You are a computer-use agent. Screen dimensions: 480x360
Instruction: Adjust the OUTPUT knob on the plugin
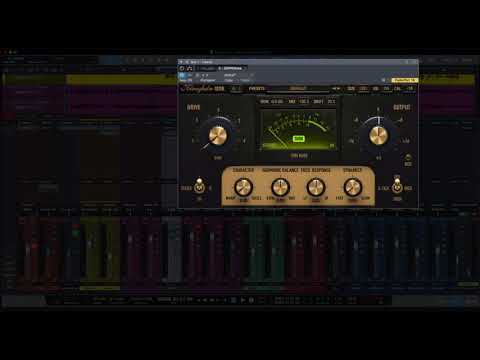pos(378,135)
